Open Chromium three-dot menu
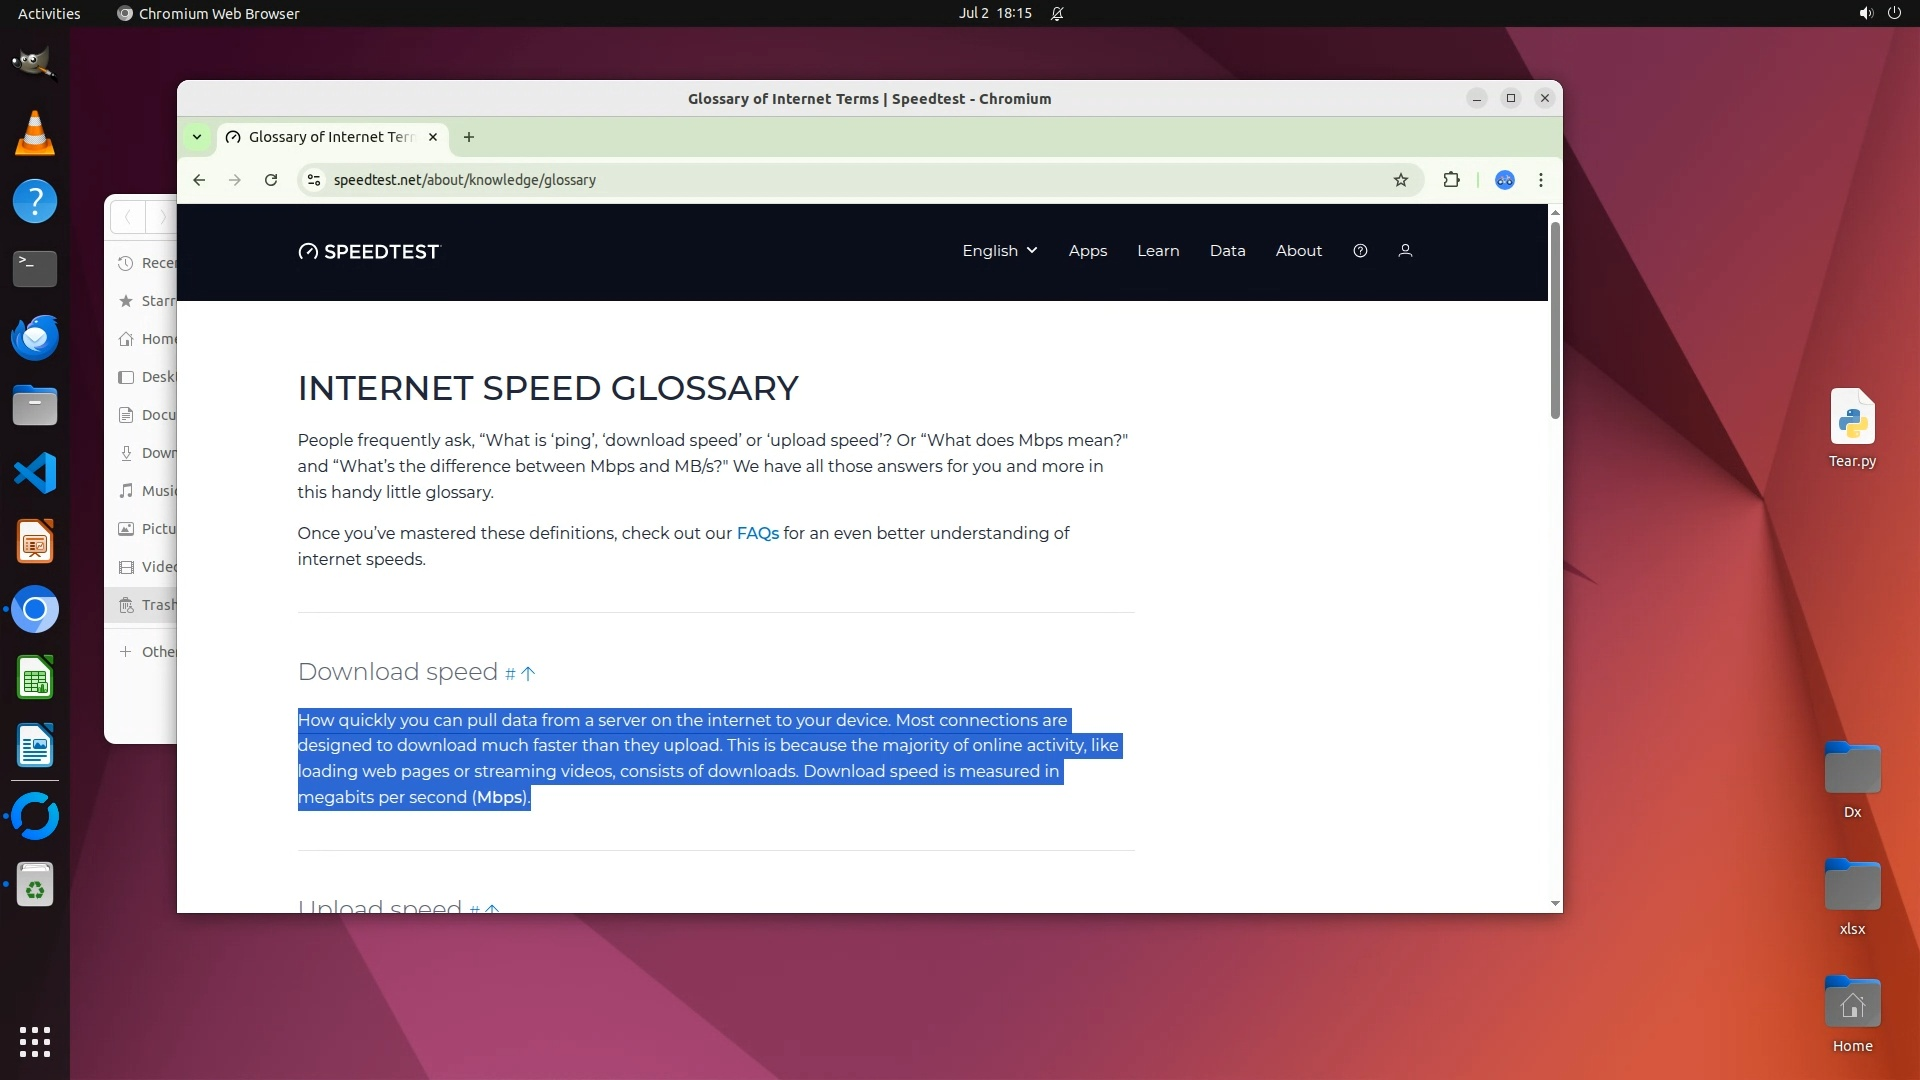1920x1080 pixels. tap(1540, 180)
